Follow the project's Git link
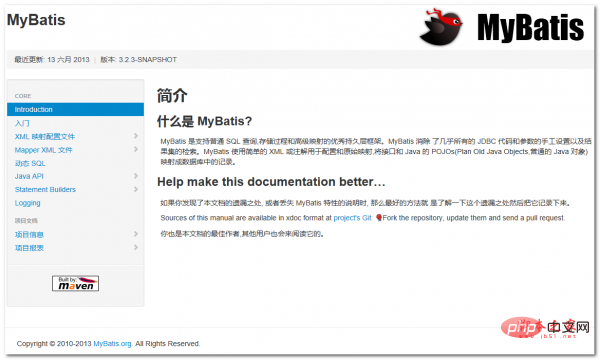 pyautogui.click(x=352, y=218)
